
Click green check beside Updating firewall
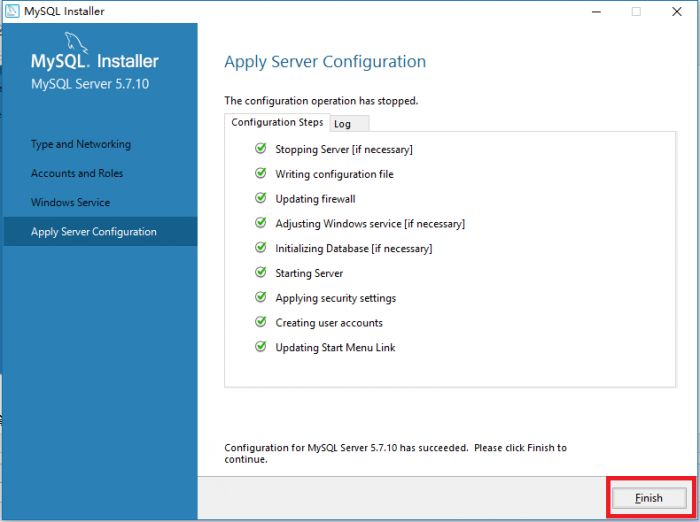[261, 199]
